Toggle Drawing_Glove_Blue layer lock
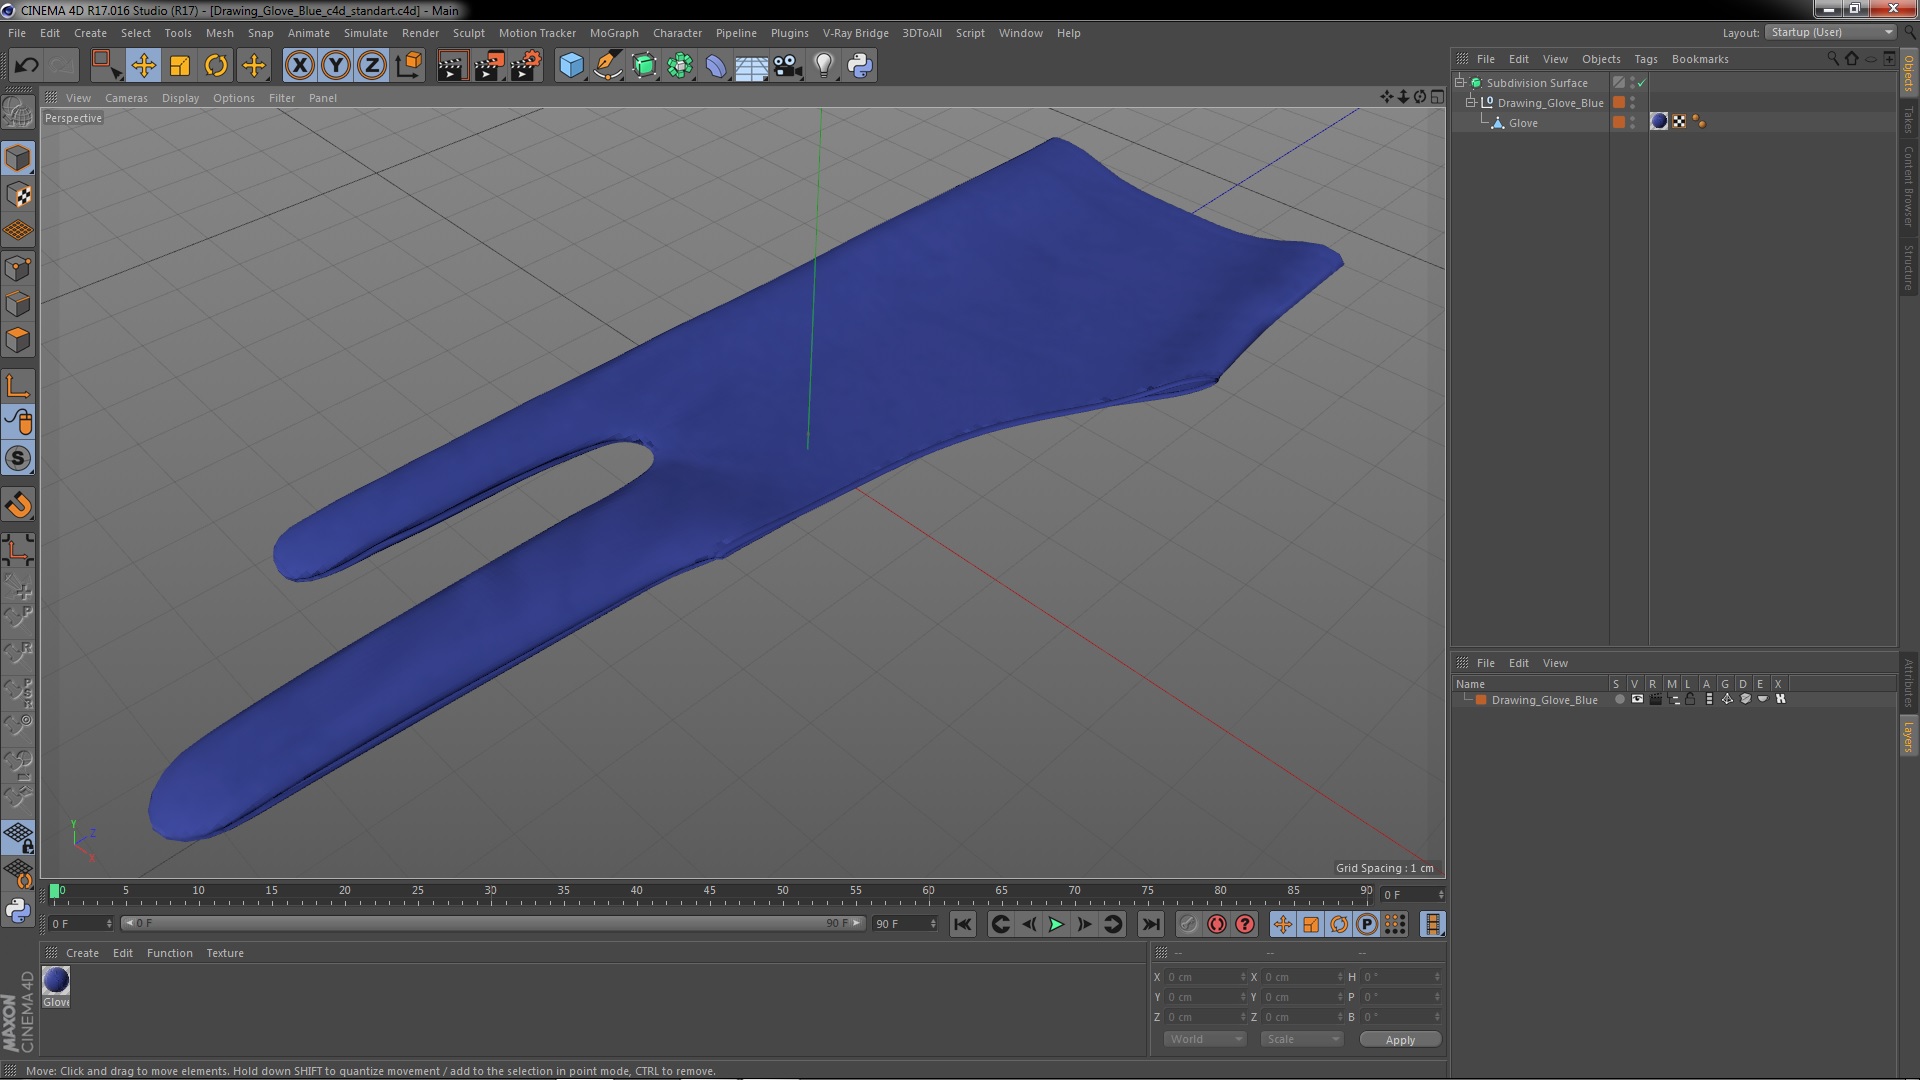This screenshot has height=1080, width=1920. point(1690,699)
